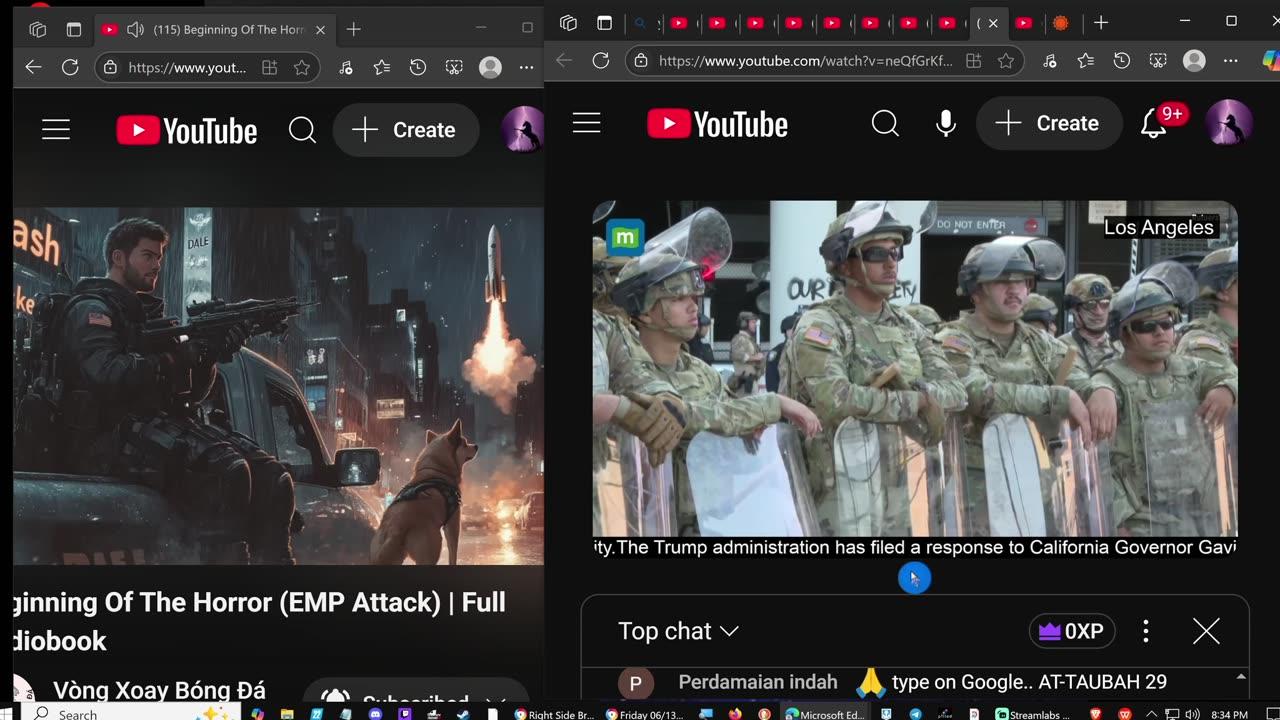Open a new tab in left Edge window
1280x720 pixels.
tap(353, 30)
